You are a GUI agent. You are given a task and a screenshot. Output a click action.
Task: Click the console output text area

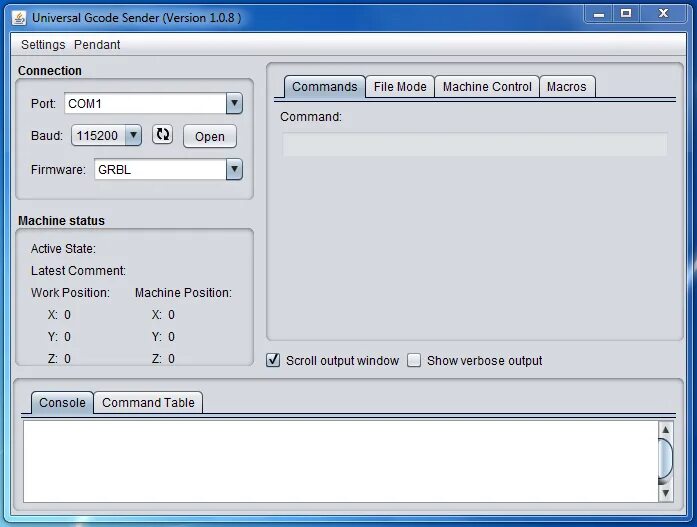[x=340, y=461]
